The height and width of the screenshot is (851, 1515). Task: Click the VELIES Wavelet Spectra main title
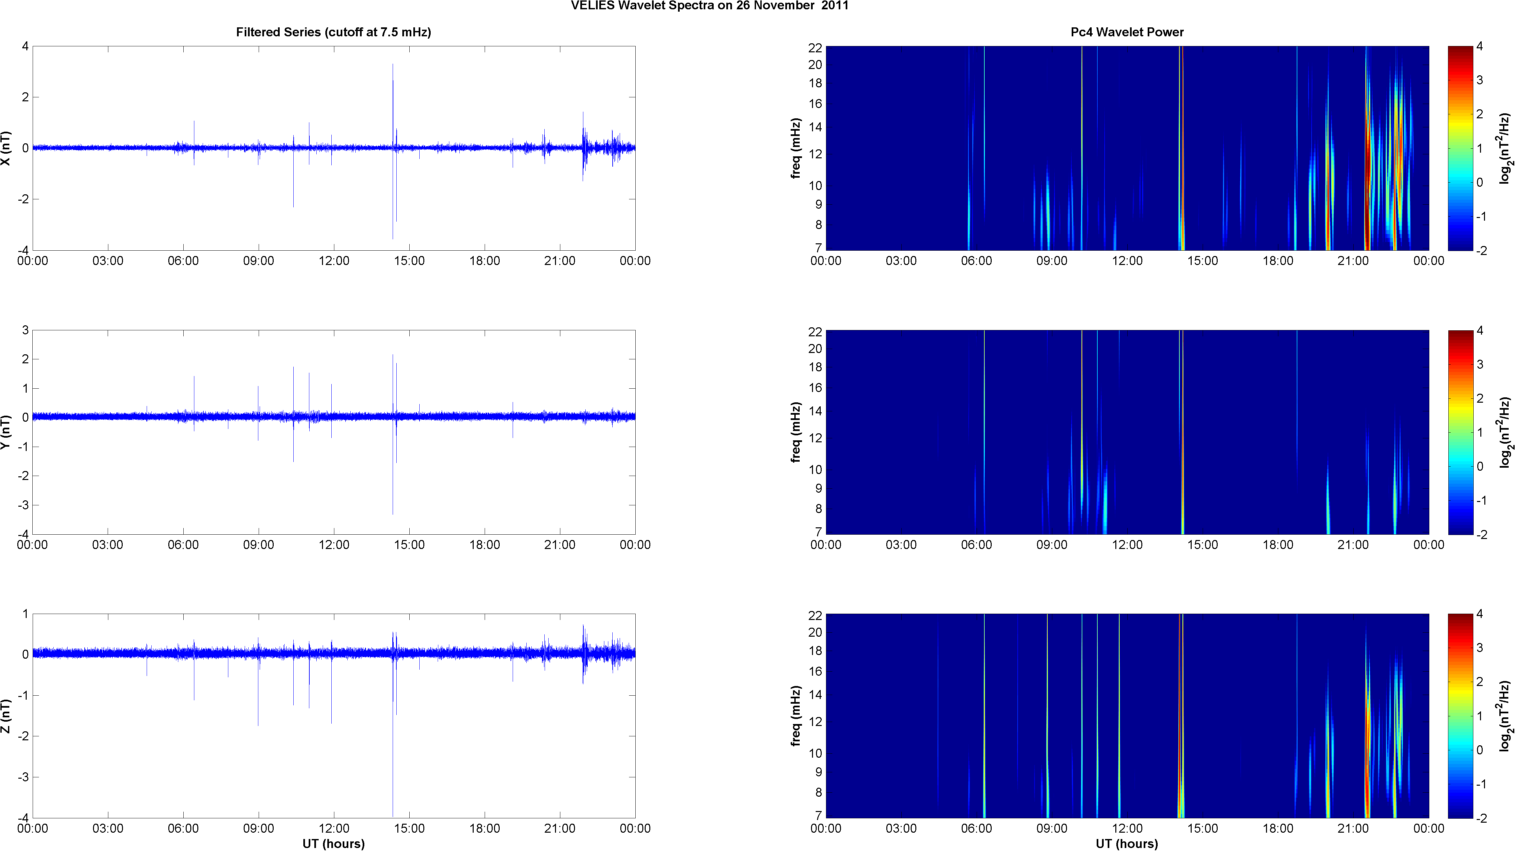tap(710, 6)
